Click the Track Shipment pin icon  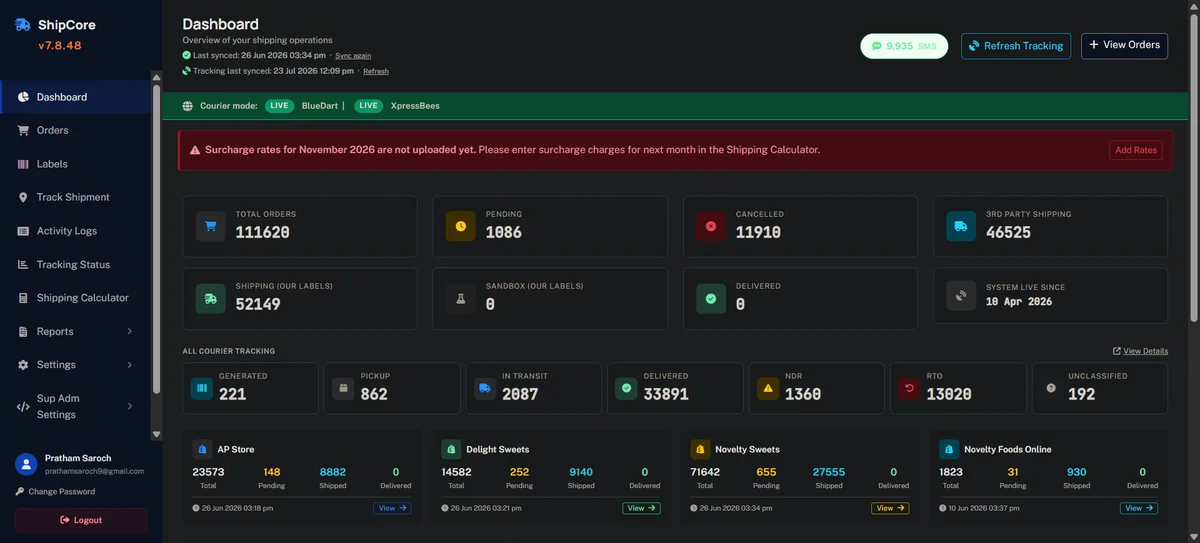23,197
